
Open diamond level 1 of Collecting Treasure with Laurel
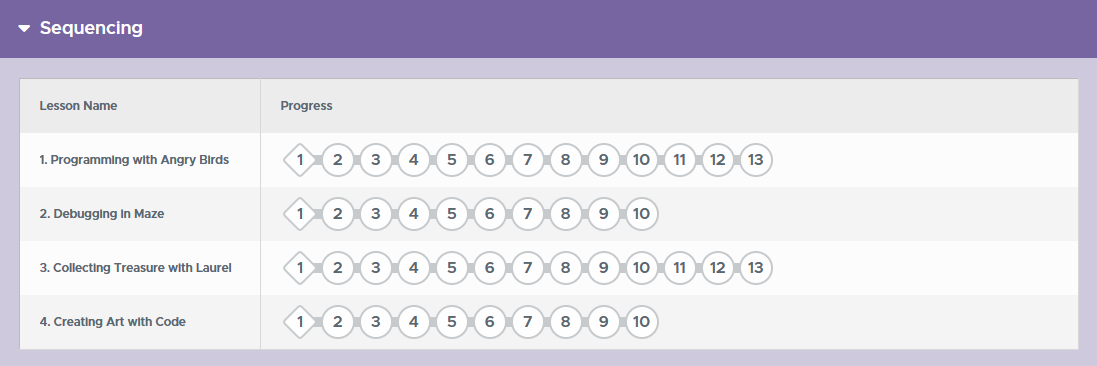coord(299,267)
